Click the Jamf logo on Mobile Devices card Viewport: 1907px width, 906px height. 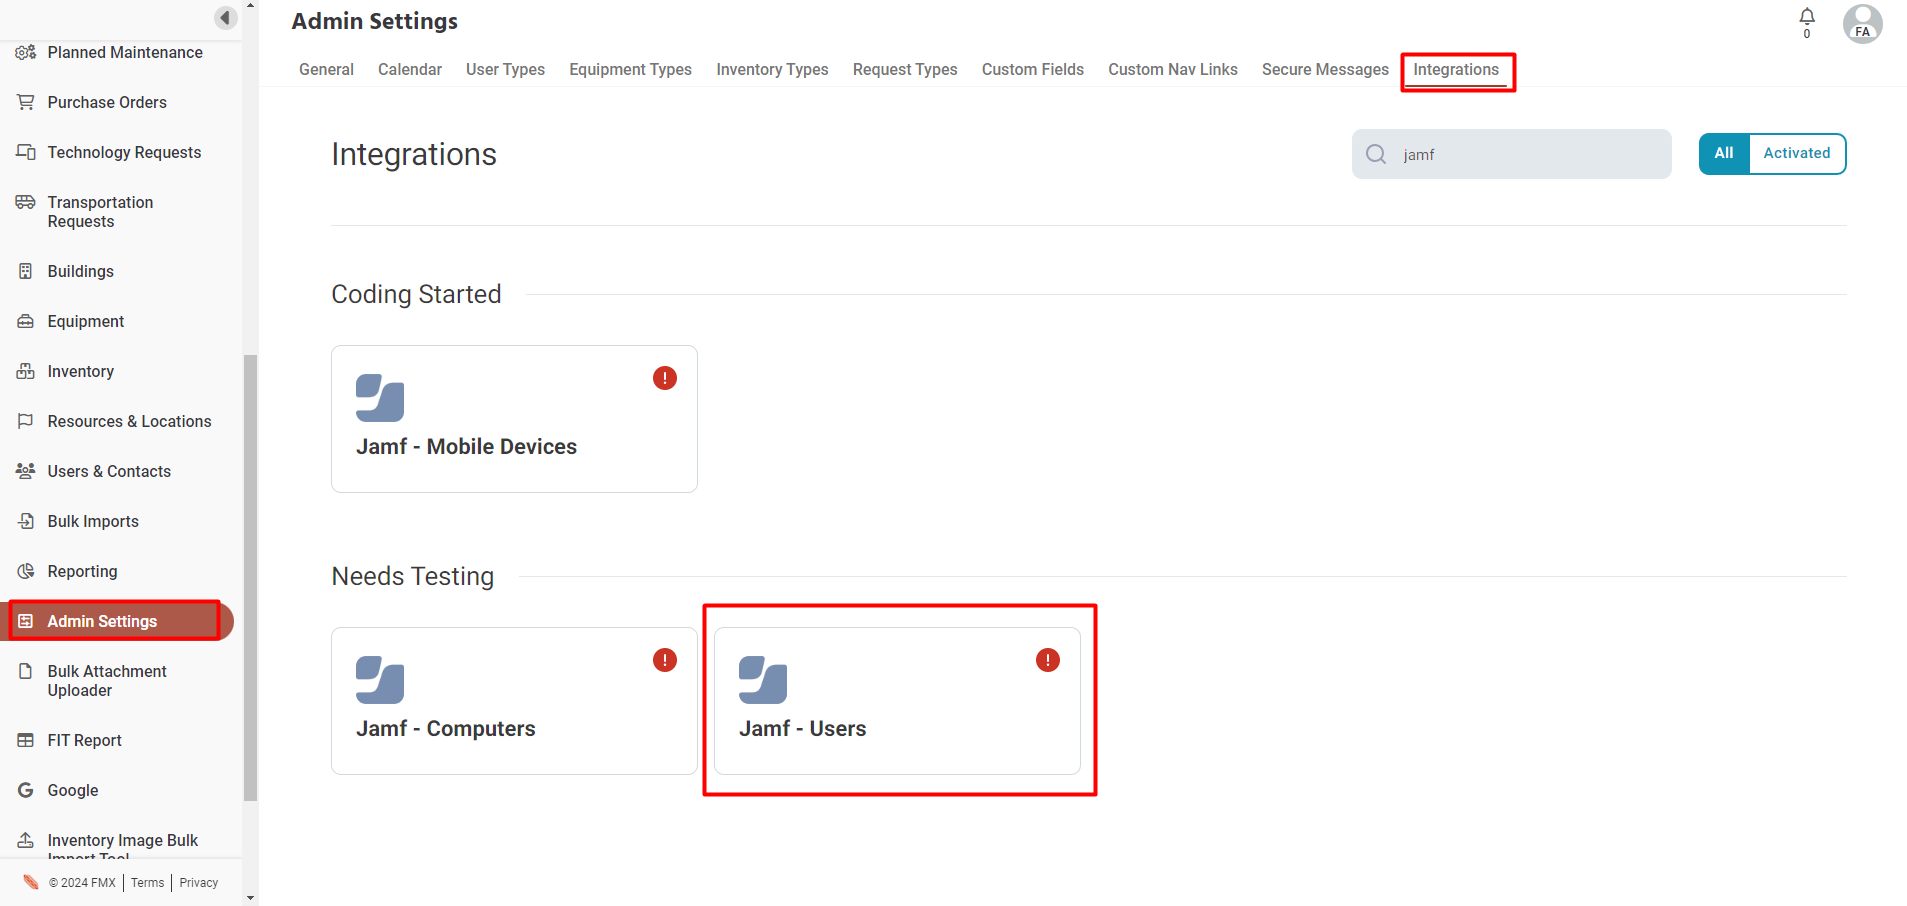(380, 398)
